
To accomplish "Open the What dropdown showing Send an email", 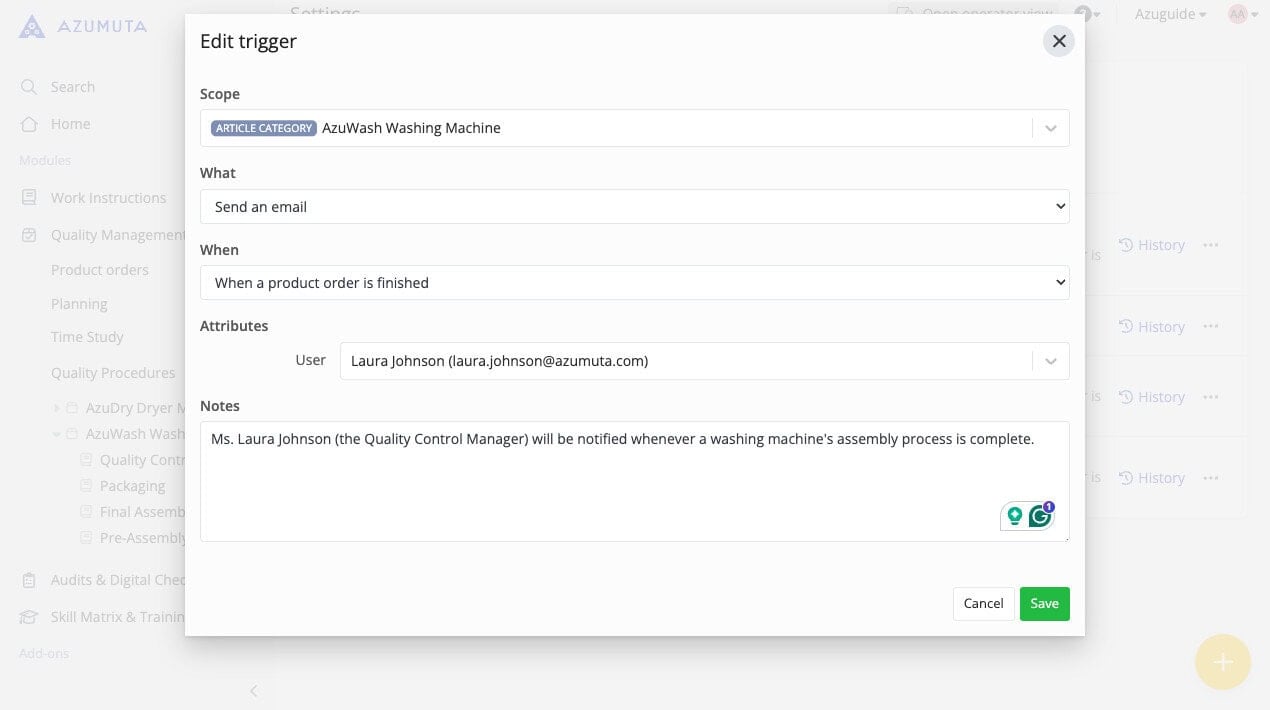I will pos(634,207).
